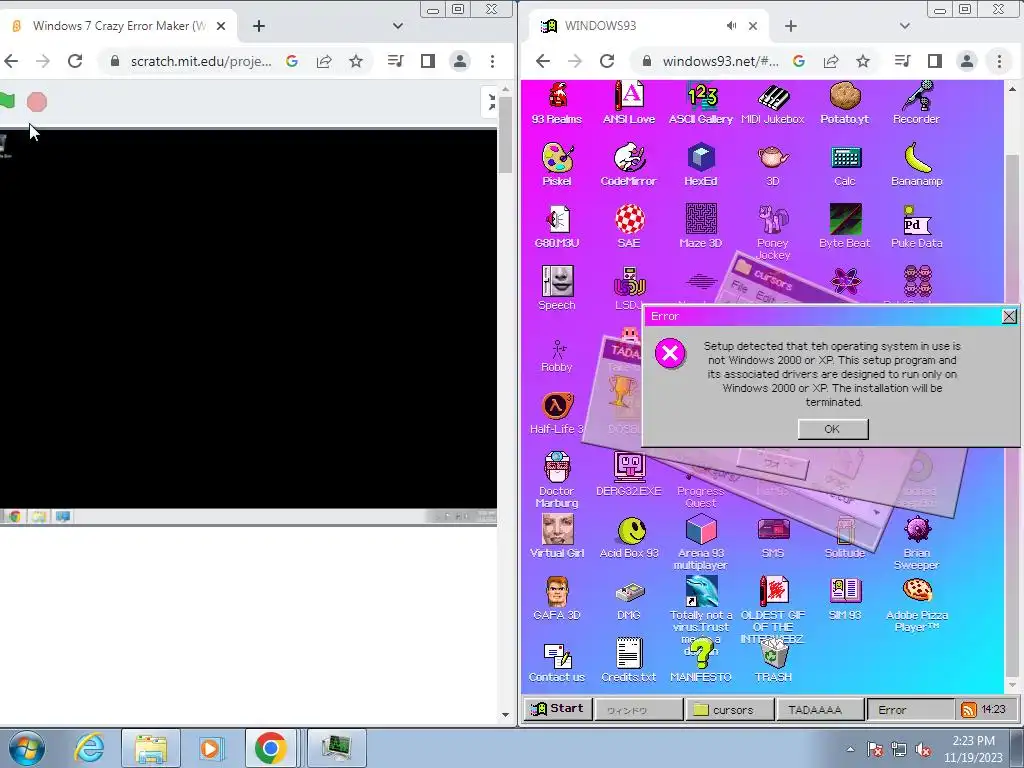The image size is (1024, 768).
Task: Launch Poney Jockey icon
Action: pyautogui.click(x=773, y=232)
